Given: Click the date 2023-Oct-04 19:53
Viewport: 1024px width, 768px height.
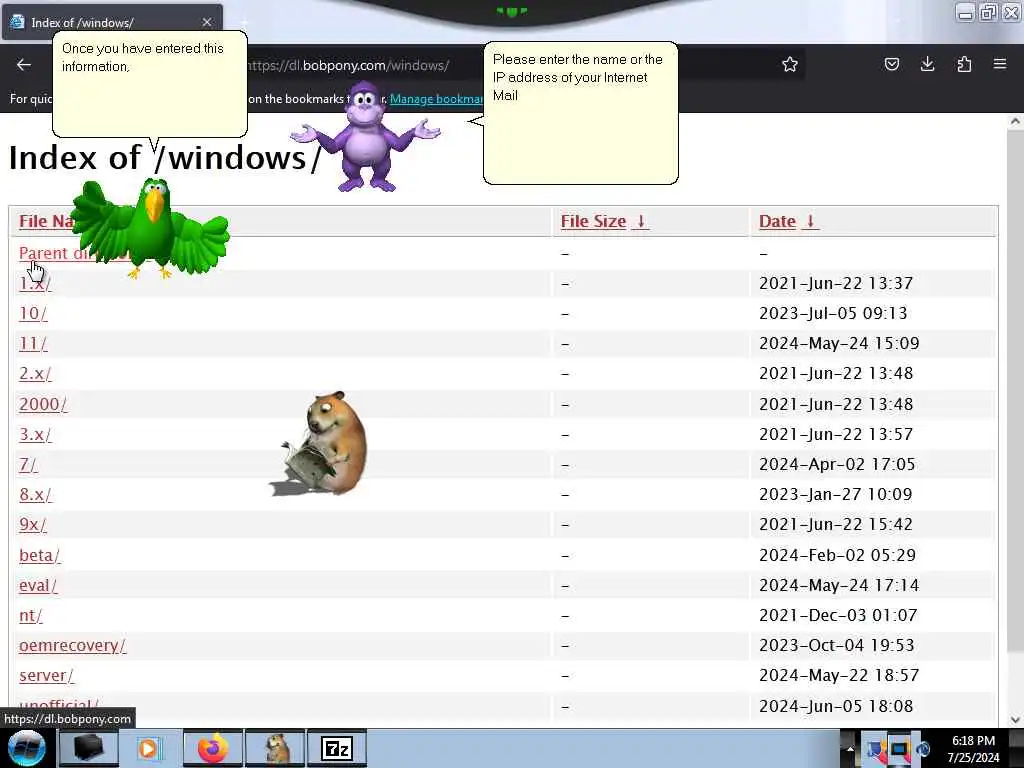Looking at the screenshot, I should [837, 645].
